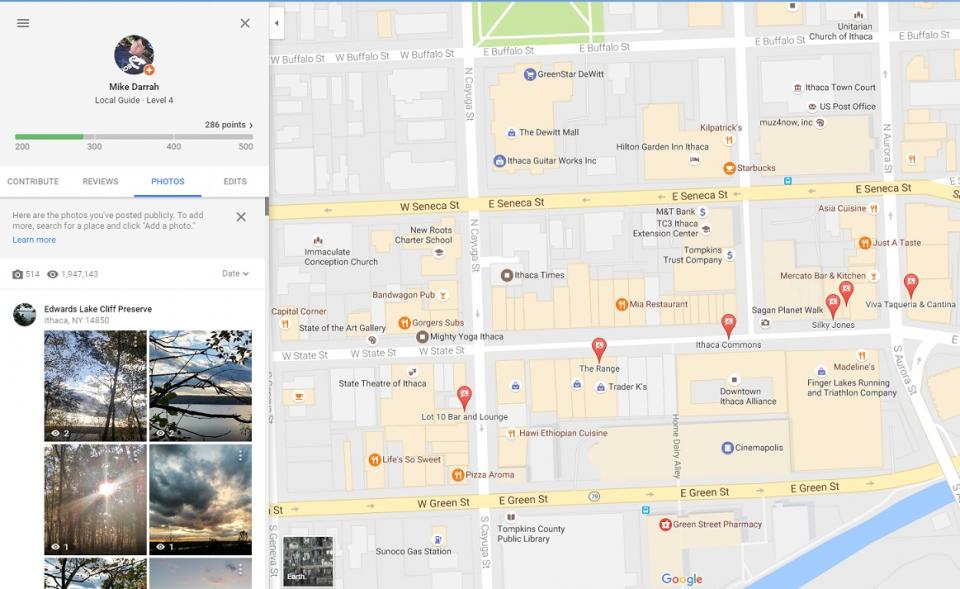Screen dimensions: 960x589
Task: Click the Madeline's restaurant icon
Action: 862,356
